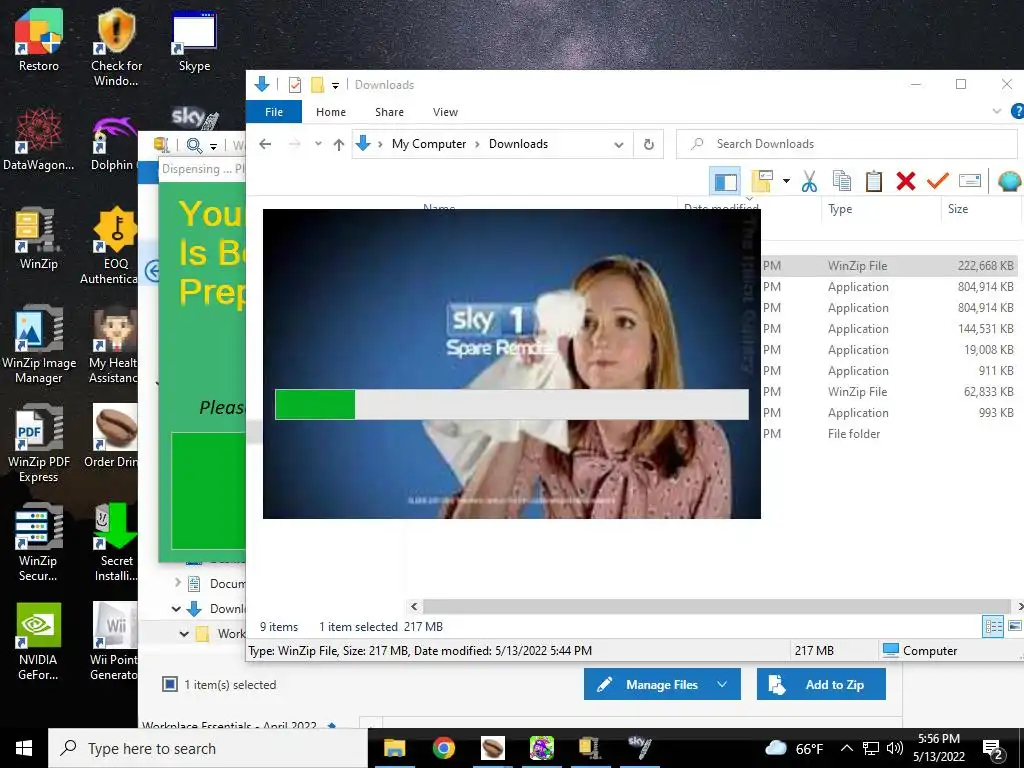The height and width of the screenshot is (768, 1024).
Task: Open dropdown arrow beside folder options icon
Action: [x=786, y=182]
